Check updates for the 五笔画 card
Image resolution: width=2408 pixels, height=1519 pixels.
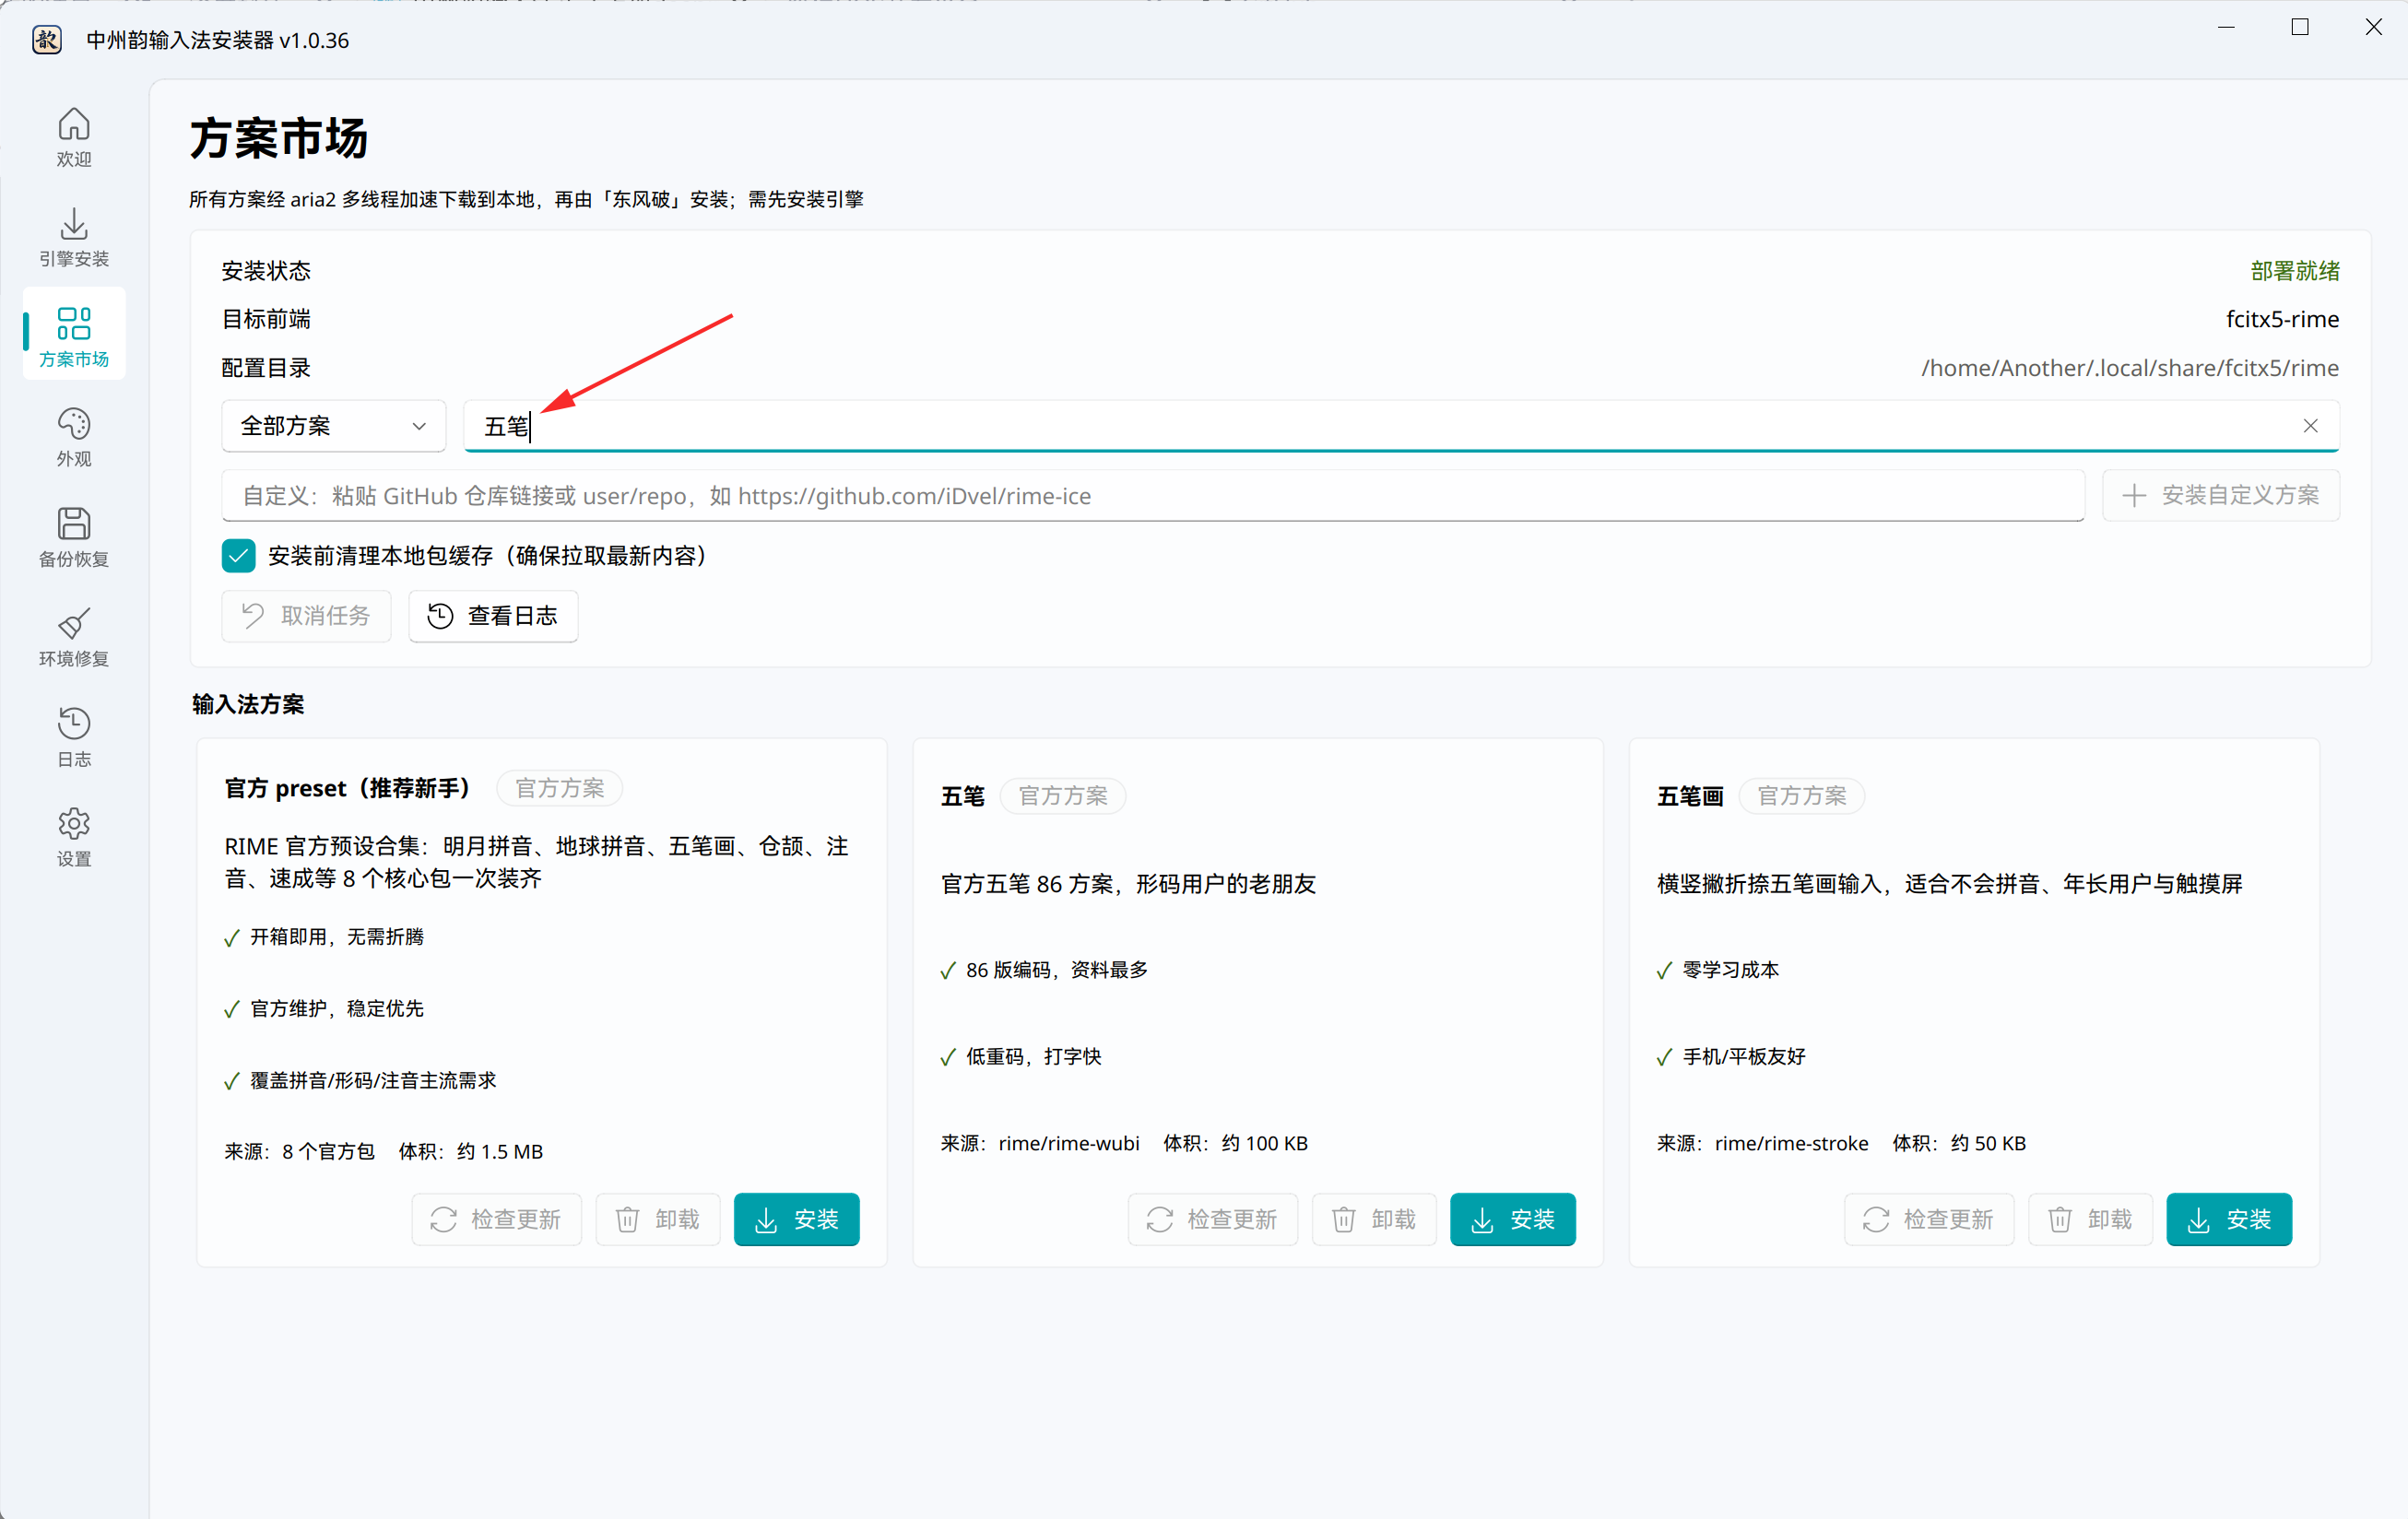[1929, 1220]
